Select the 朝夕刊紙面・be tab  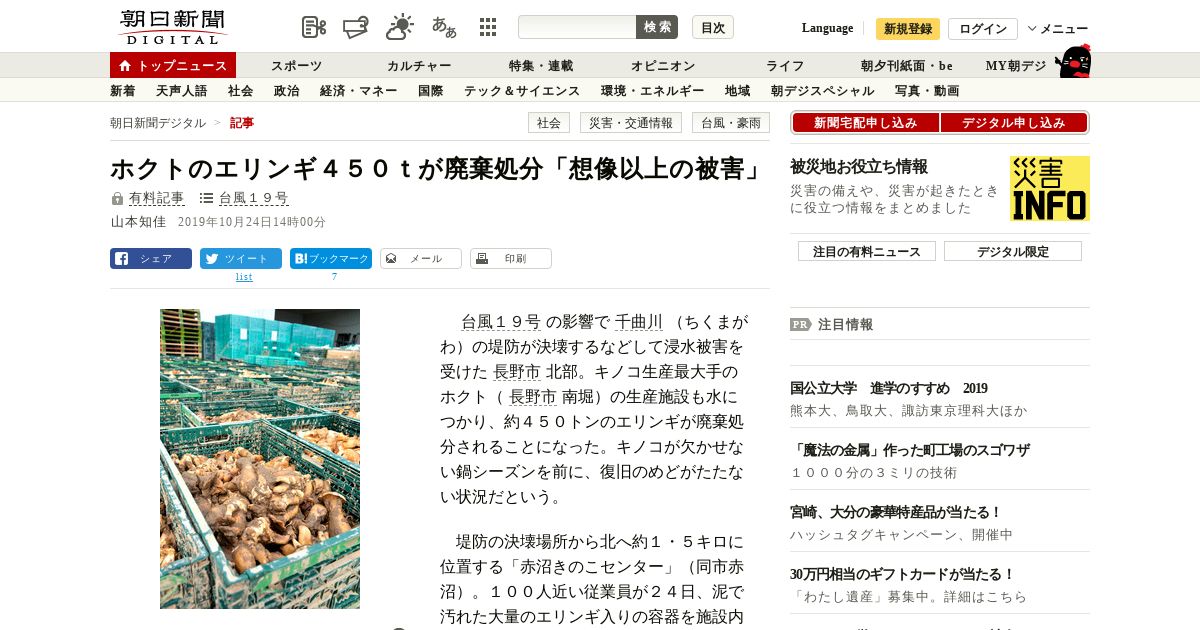907,65
